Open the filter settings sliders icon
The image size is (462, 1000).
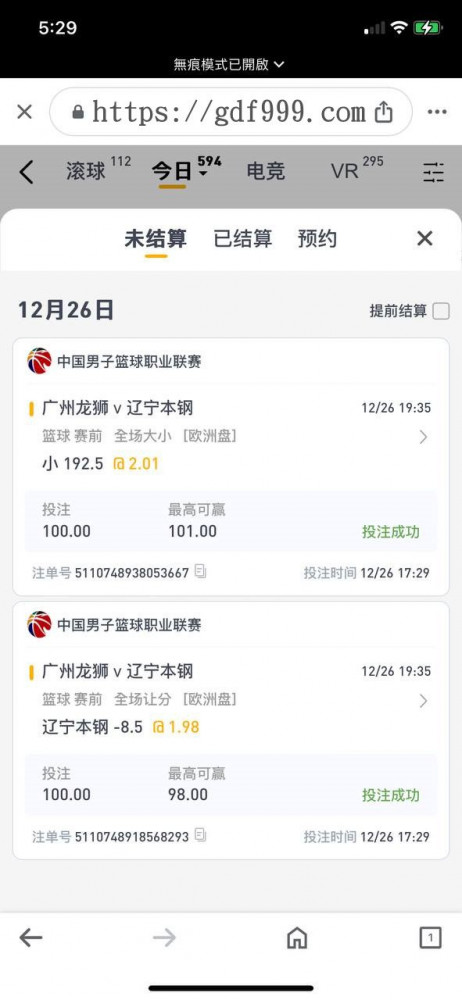click(434, 172)
